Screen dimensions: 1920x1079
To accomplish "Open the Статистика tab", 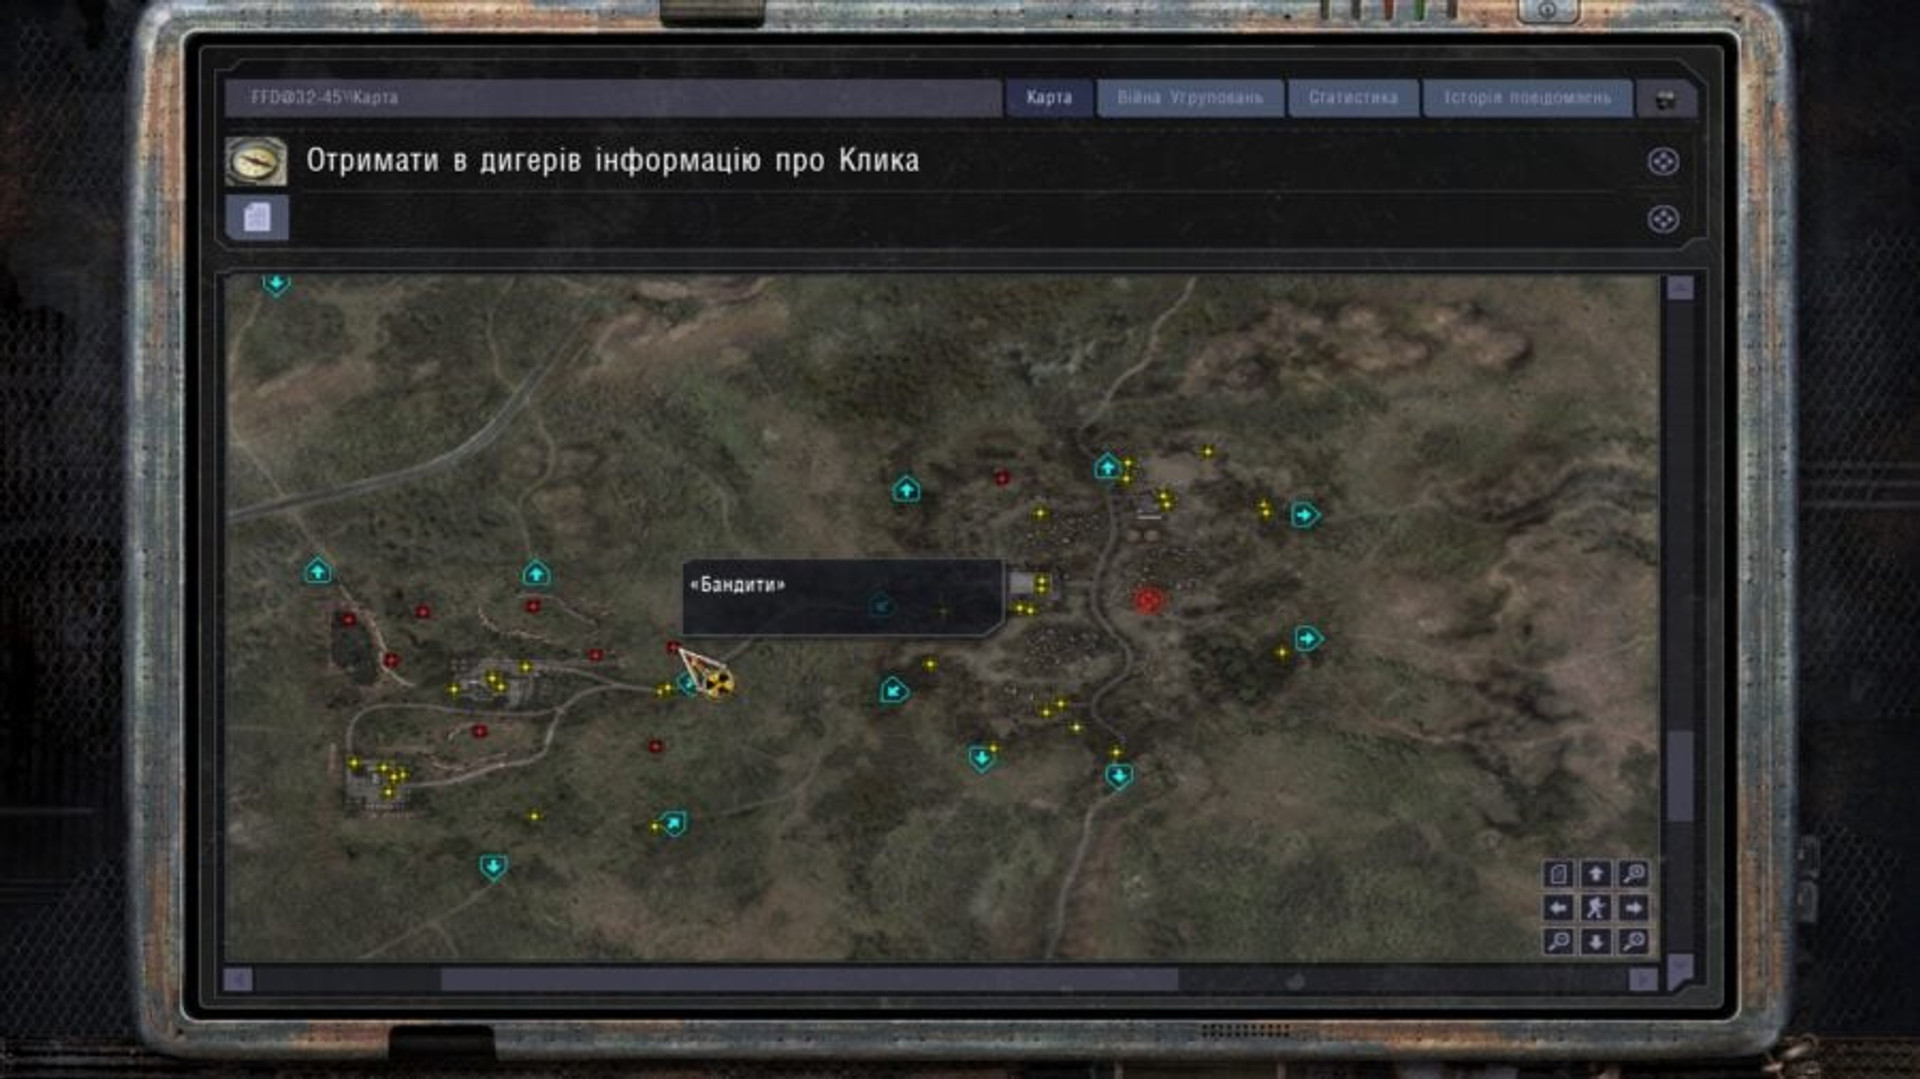I will pos(1353,98).
